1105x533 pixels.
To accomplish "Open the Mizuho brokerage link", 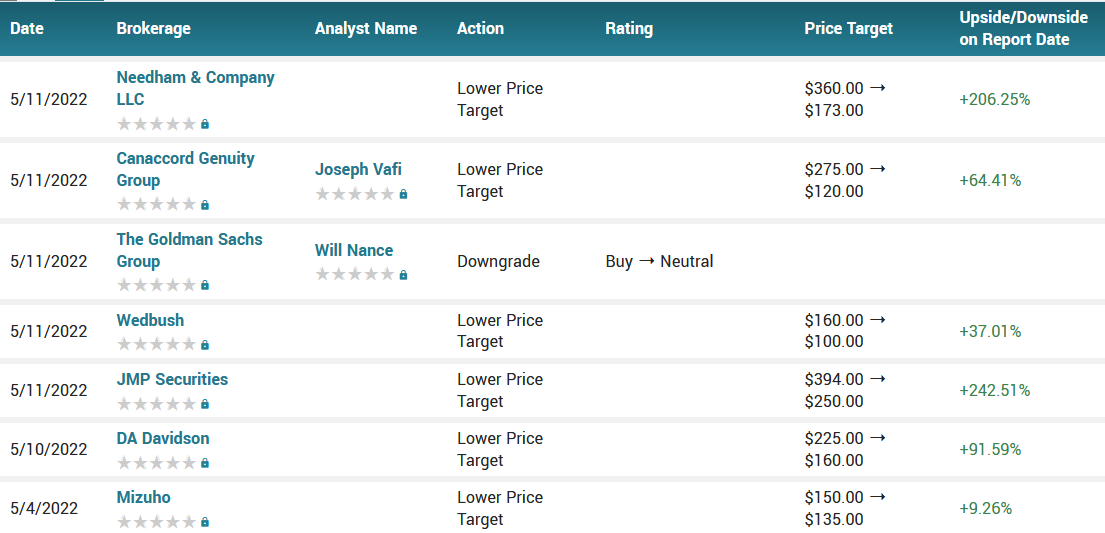I will tap(144, 497).
